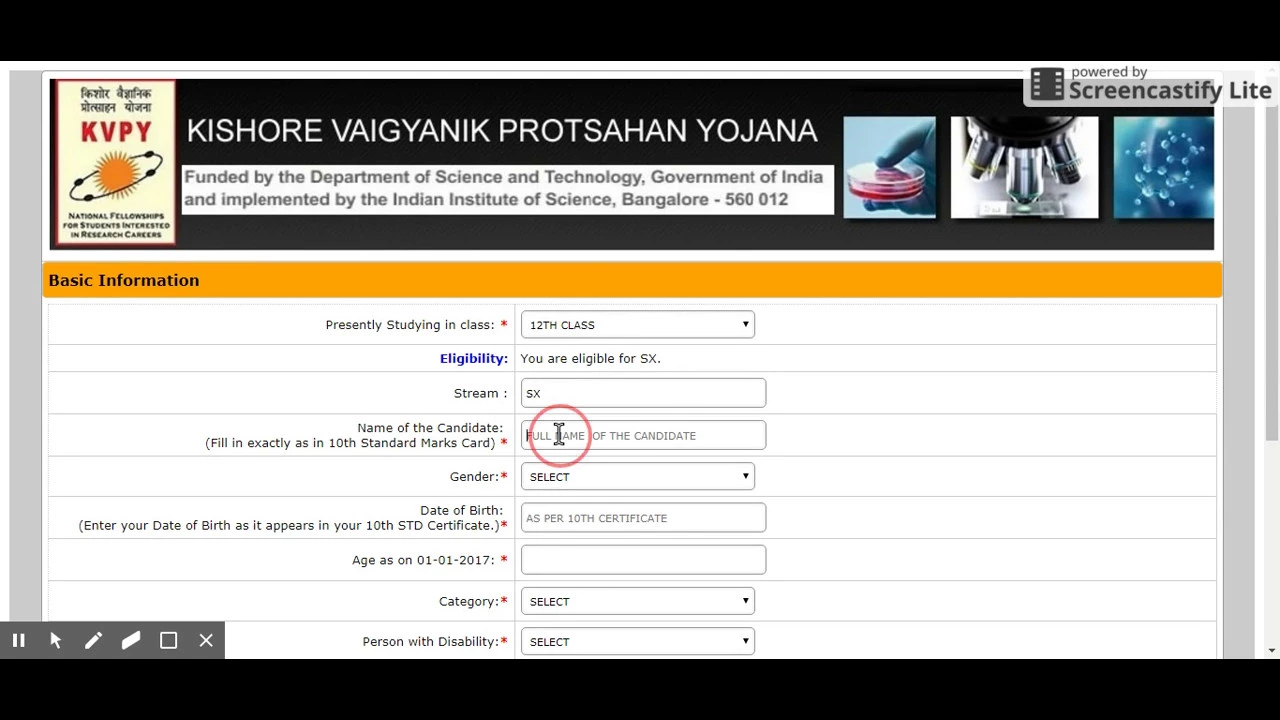Click the "Person with Disability:" label
Screen dimensions: 1280x720
pos(431,642)
